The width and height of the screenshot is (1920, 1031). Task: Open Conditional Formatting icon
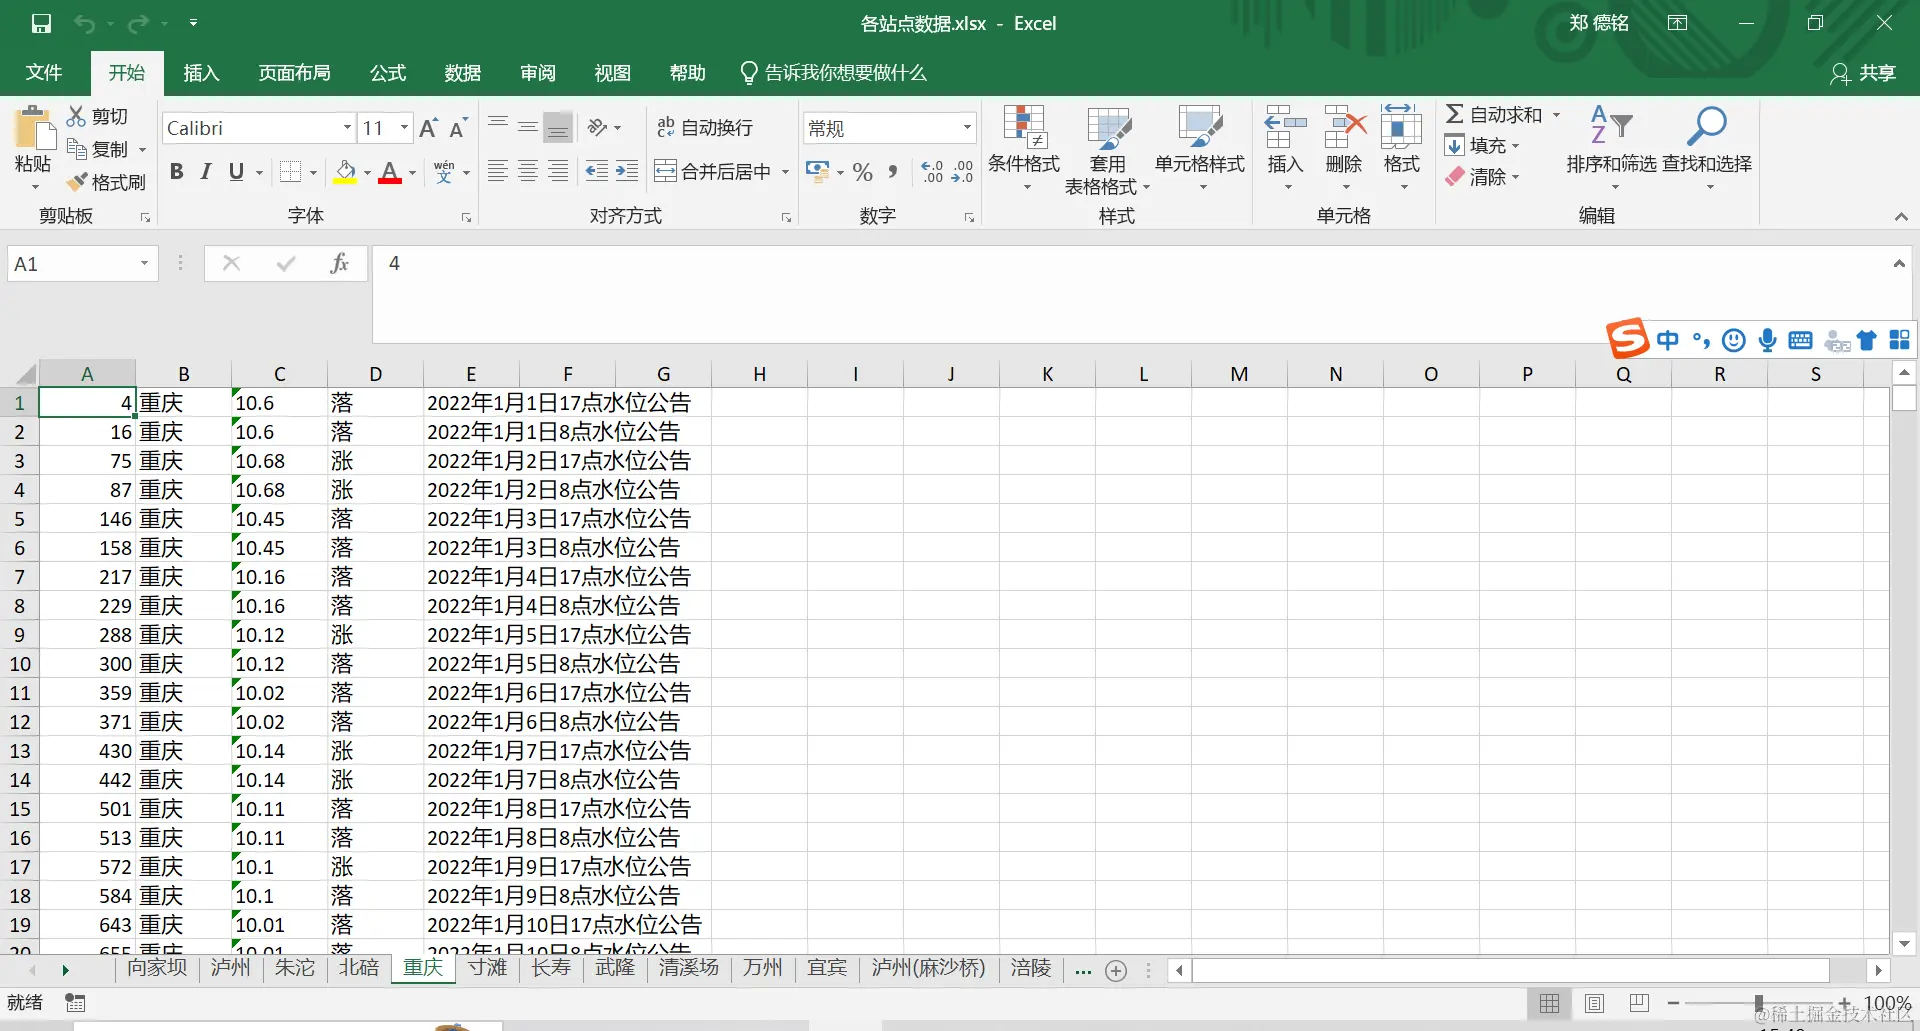click(x=1024, y=127)
